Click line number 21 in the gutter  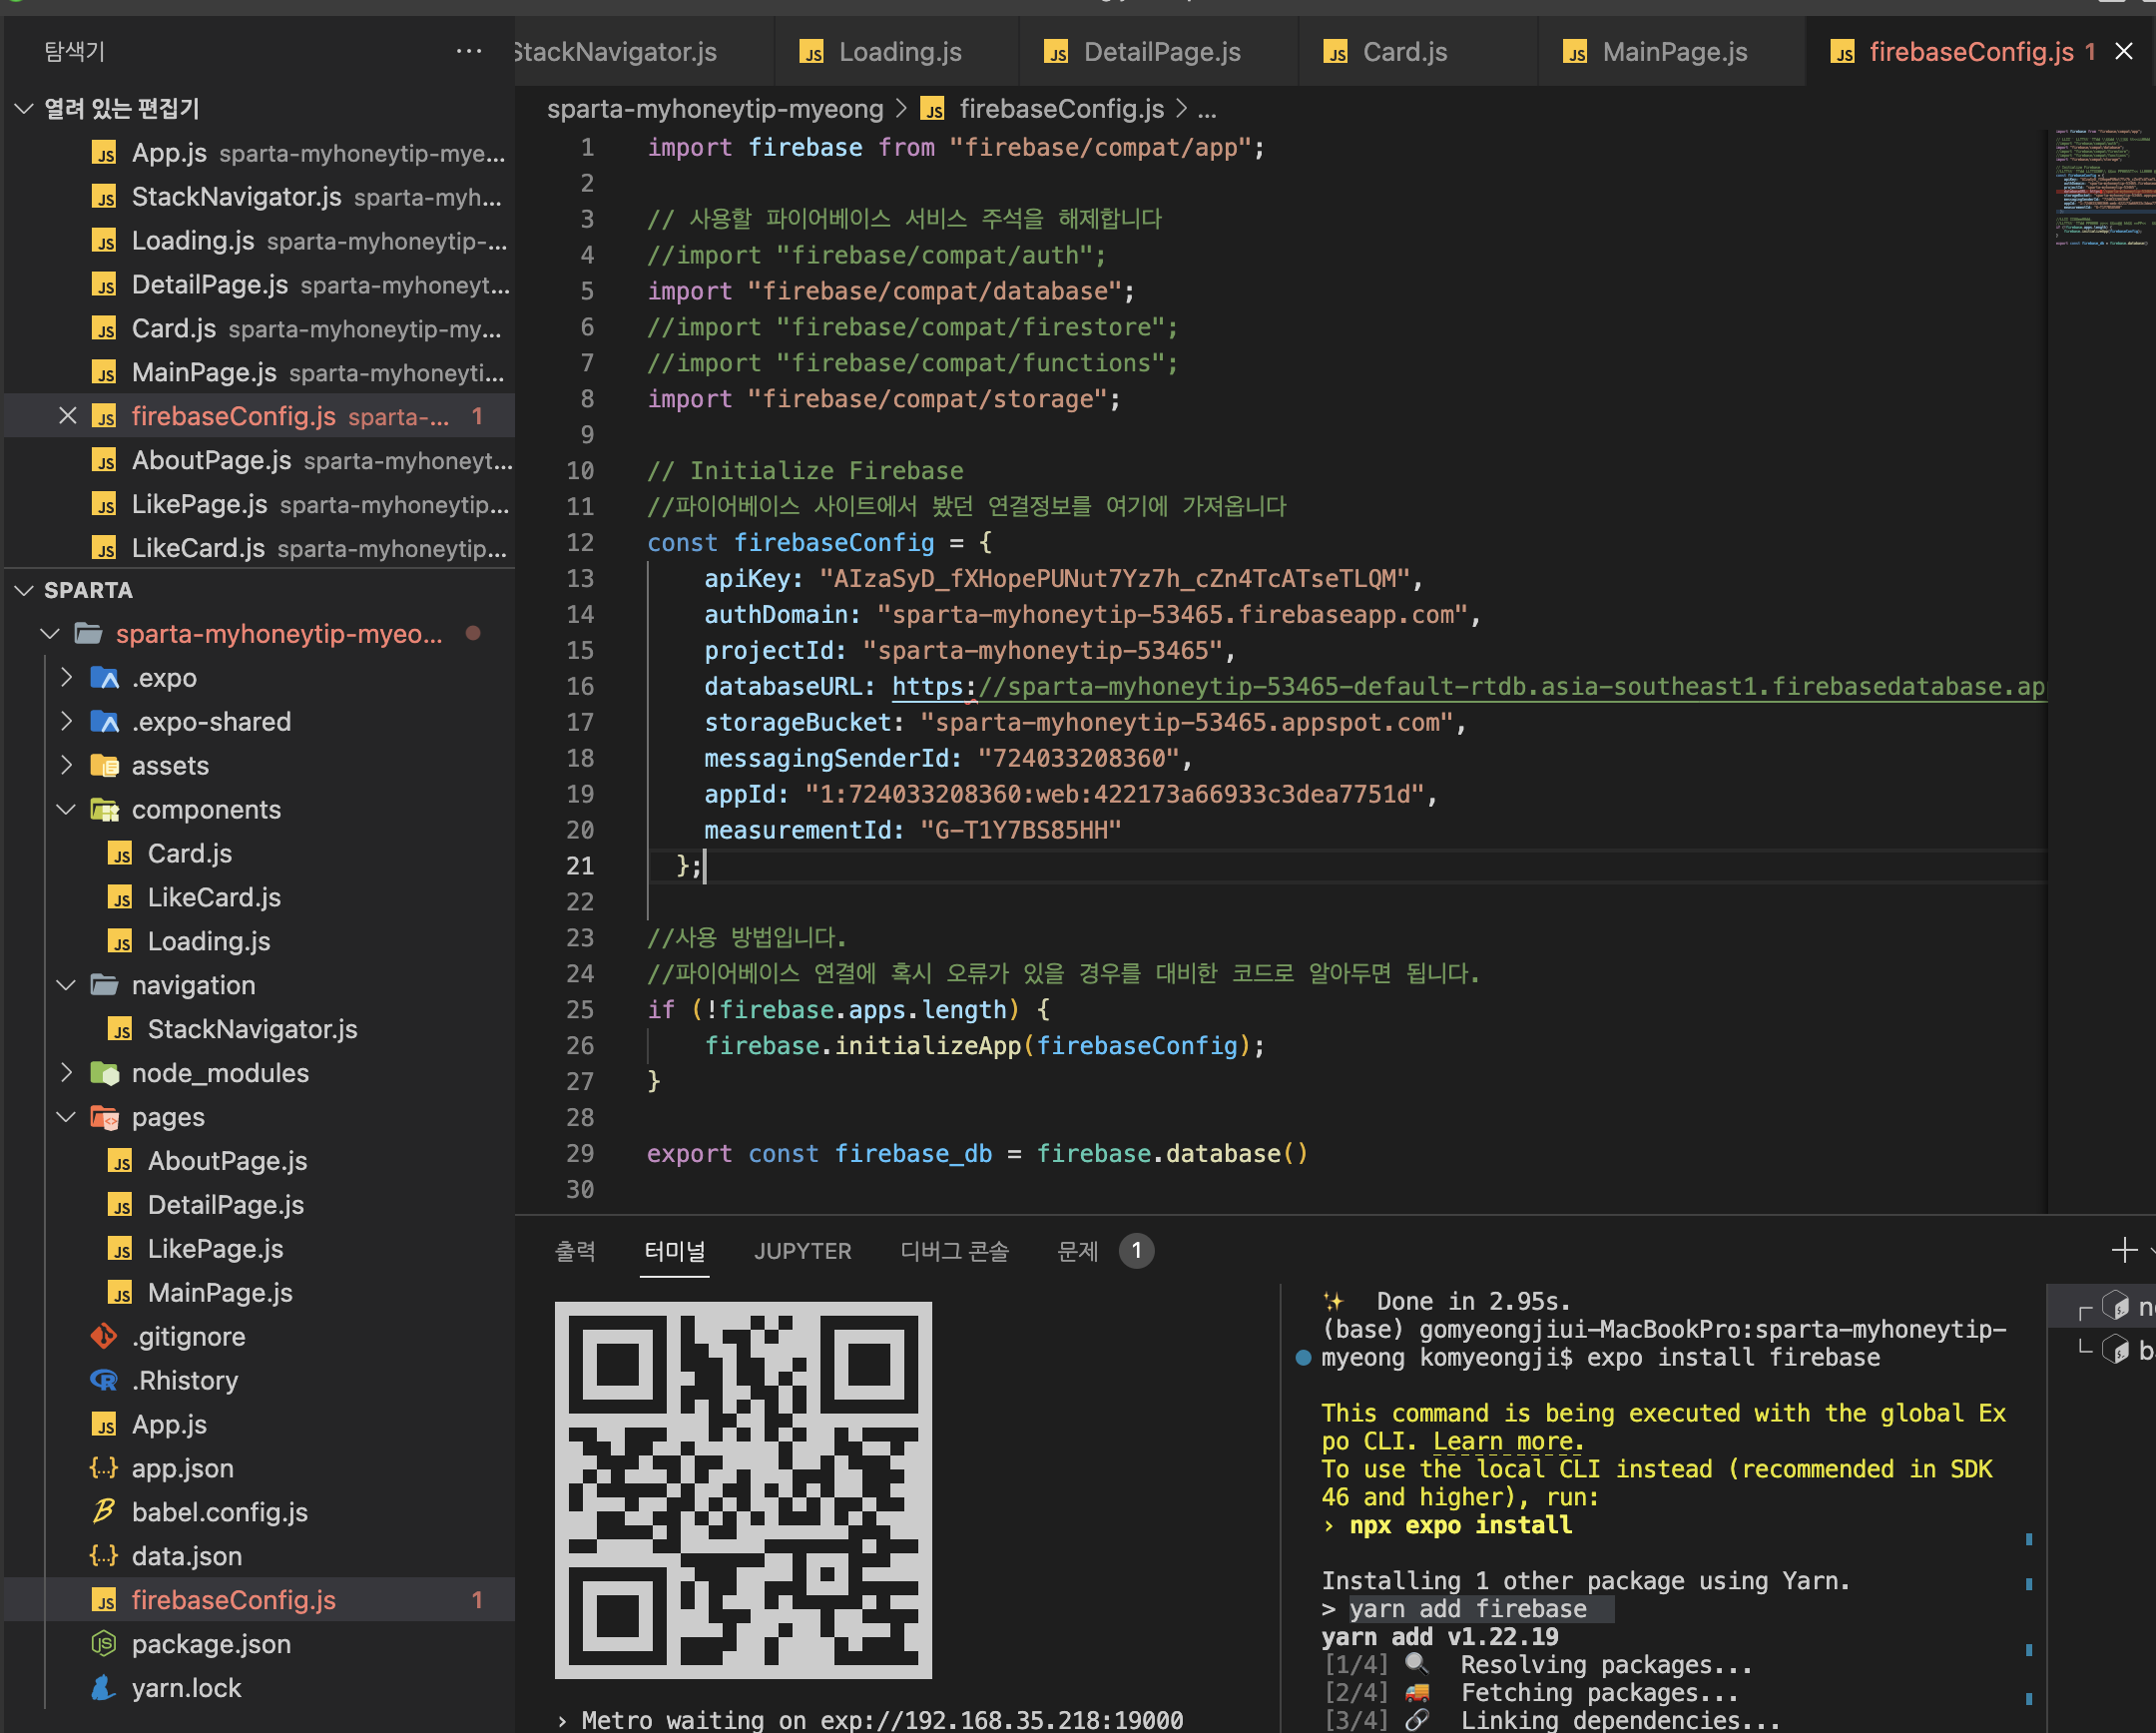580,866
